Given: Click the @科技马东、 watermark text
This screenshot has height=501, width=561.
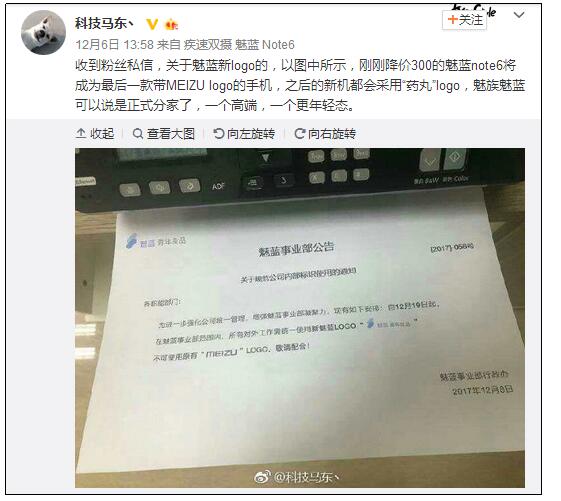Looking at the screenshot, I should [x=307, y=477].
